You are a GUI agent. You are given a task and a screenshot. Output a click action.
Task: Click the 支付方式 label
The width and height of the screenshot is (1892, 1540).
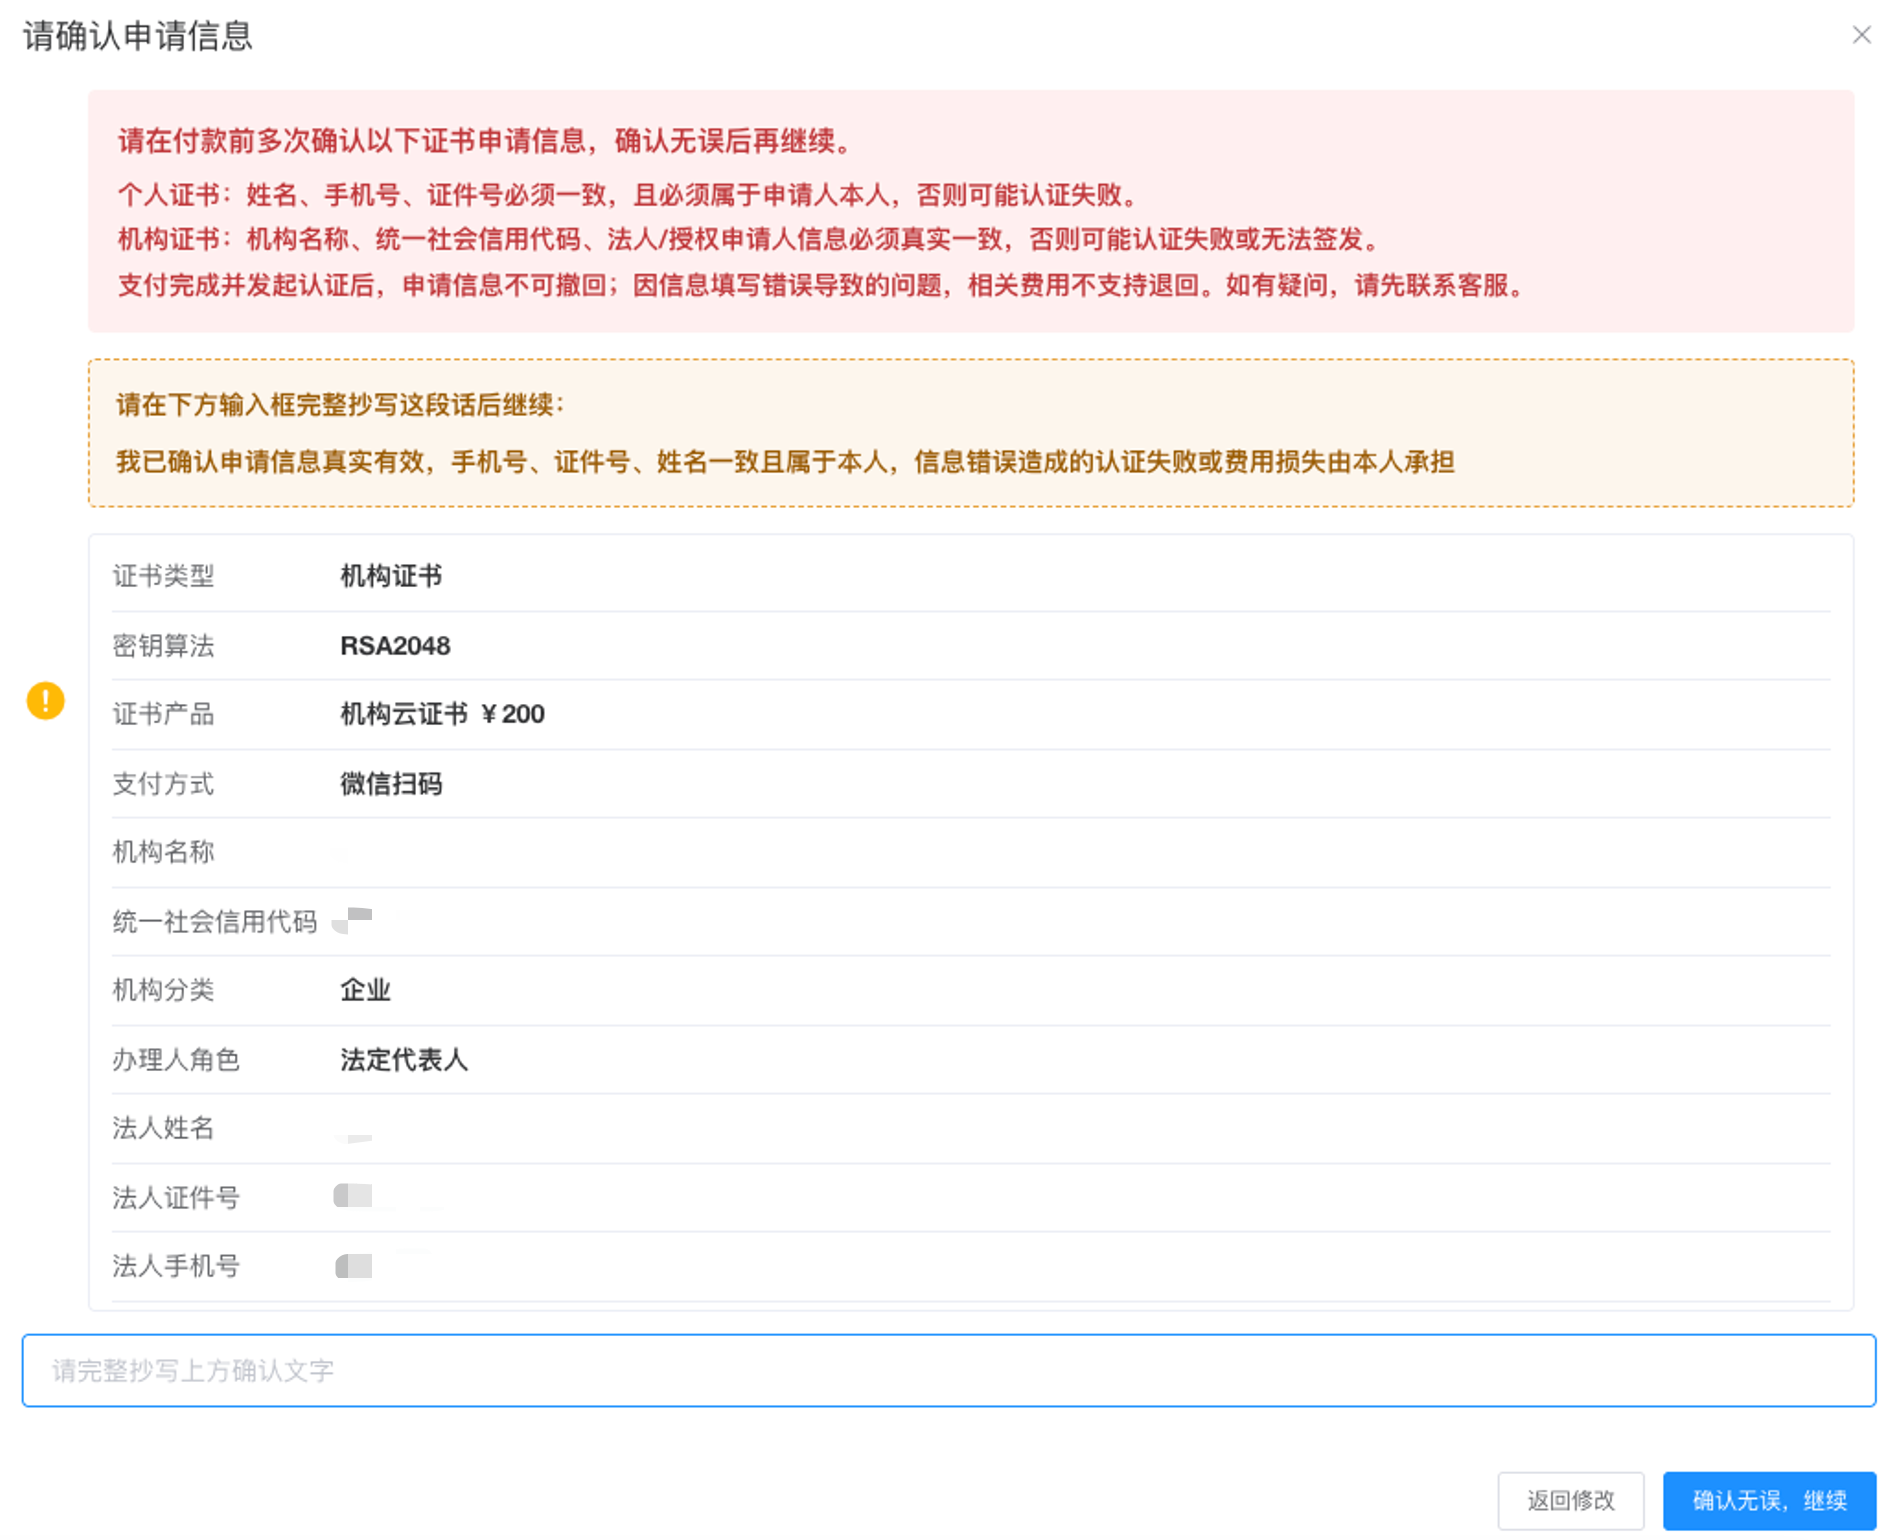tap(163, 784)
